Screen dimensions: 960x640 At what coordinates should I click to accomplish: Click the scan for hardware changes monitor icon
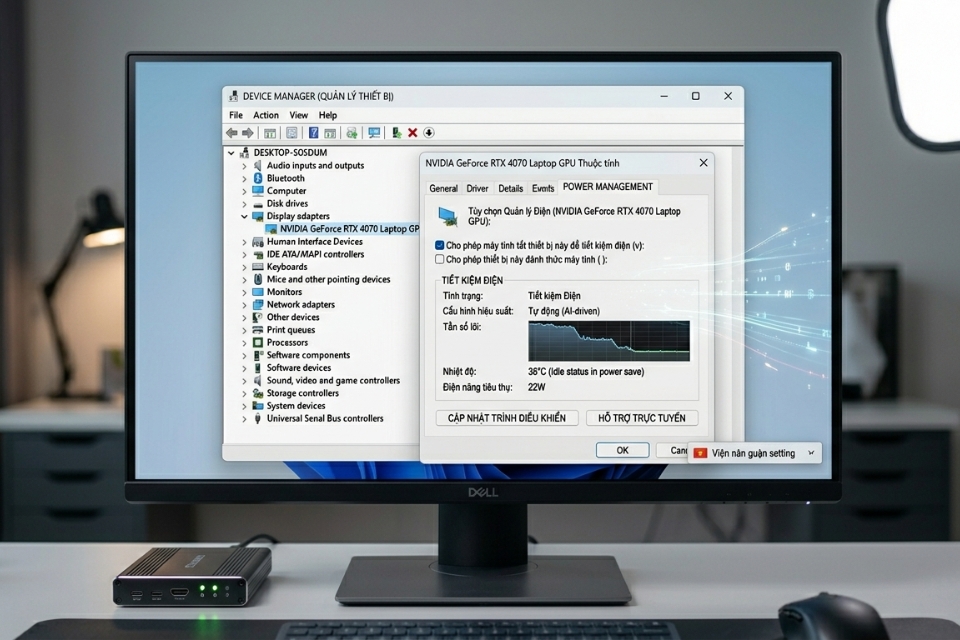pyautogui.click(x=374, y=132)
